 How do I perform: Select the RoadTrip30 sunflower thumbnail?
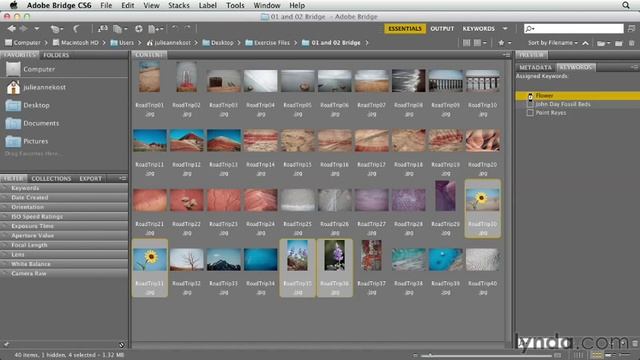coord(482,200)
